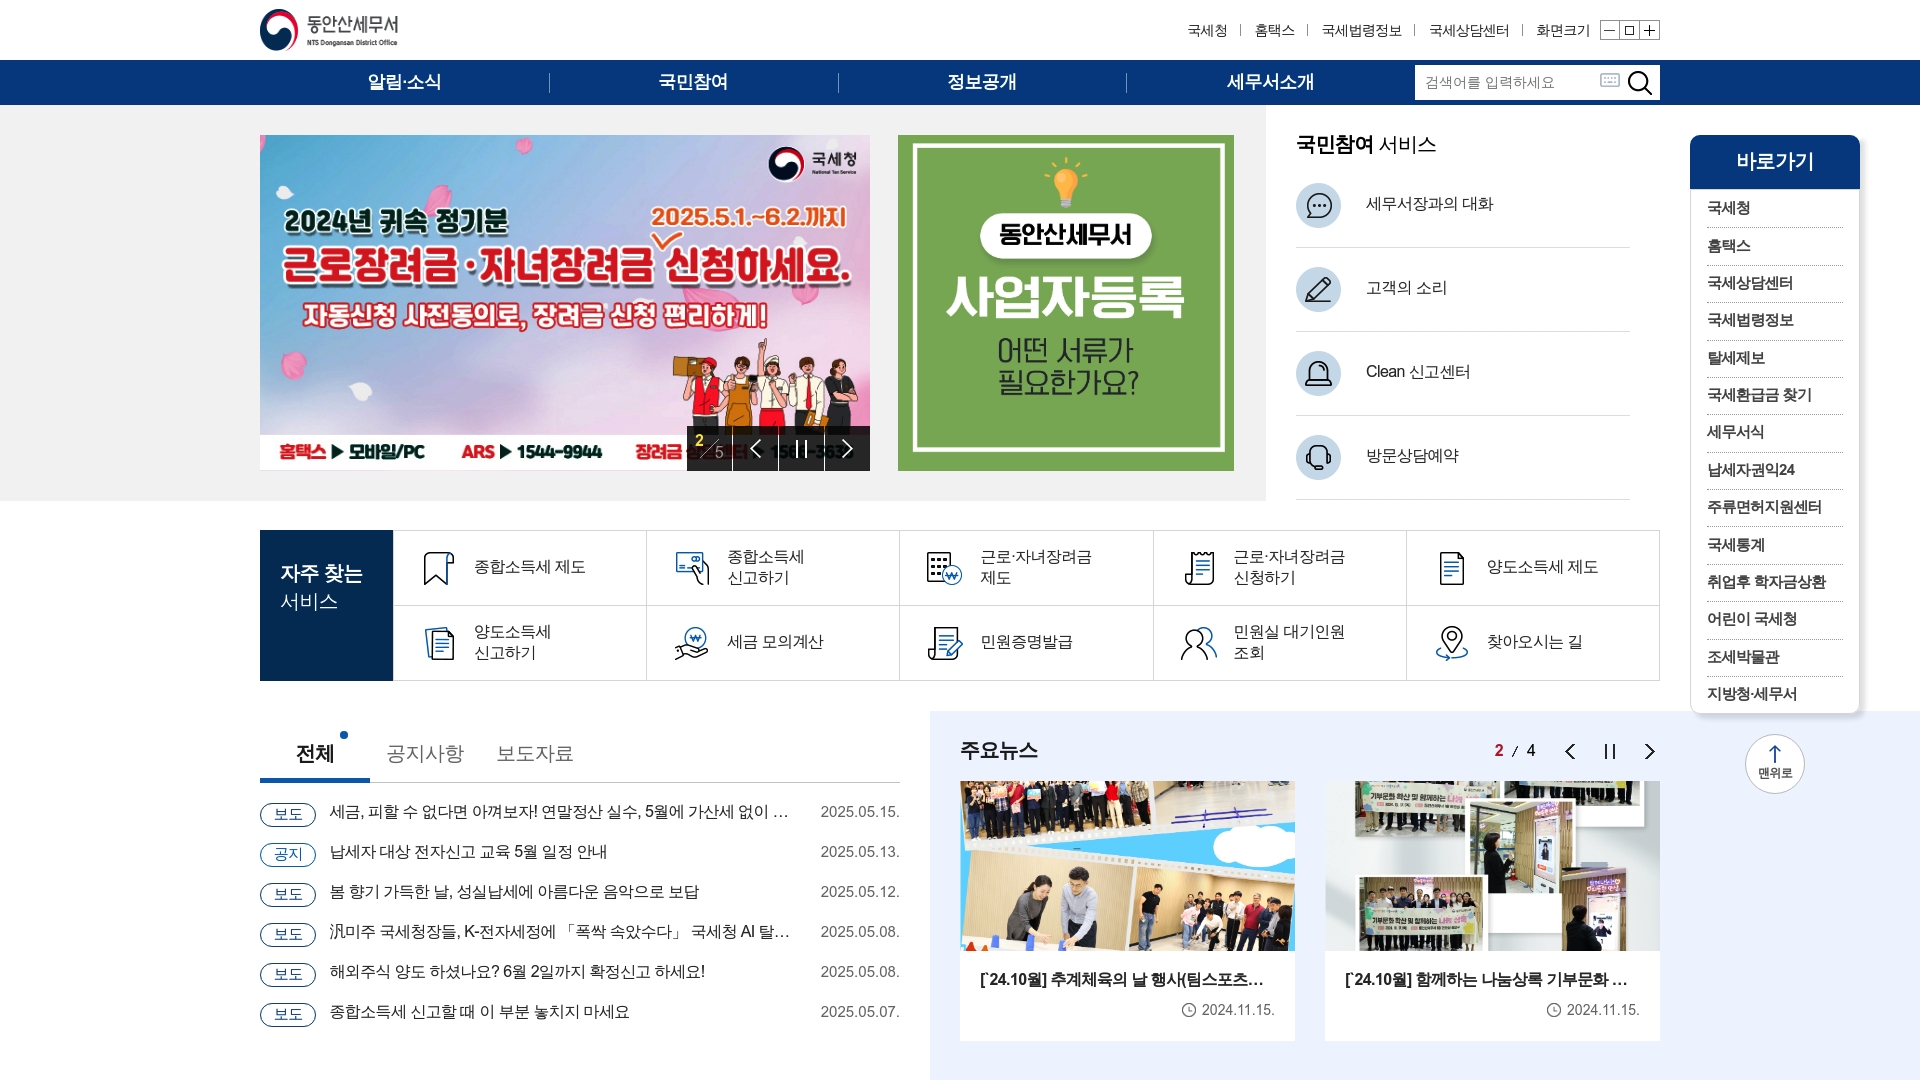Click the 국세상담센터 link in top bar
1920x1080 pixels.
1468,31
